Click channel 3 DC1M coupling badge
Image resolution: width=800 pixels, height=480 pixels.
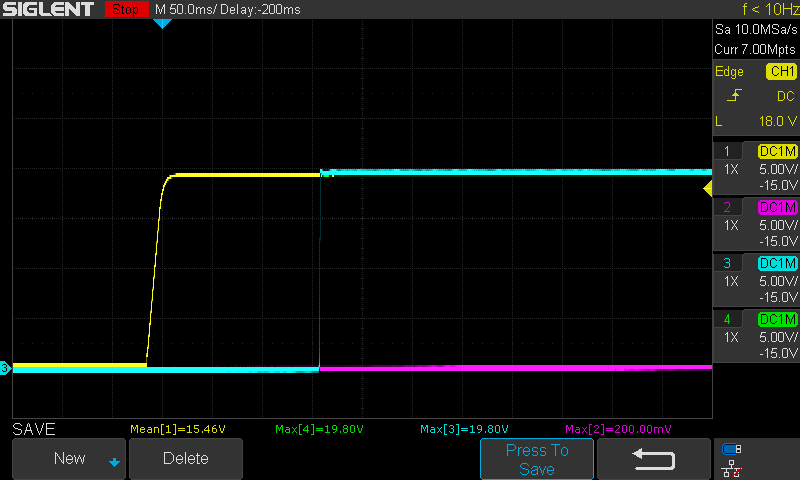pyautogui.click(x=778, y=263)
